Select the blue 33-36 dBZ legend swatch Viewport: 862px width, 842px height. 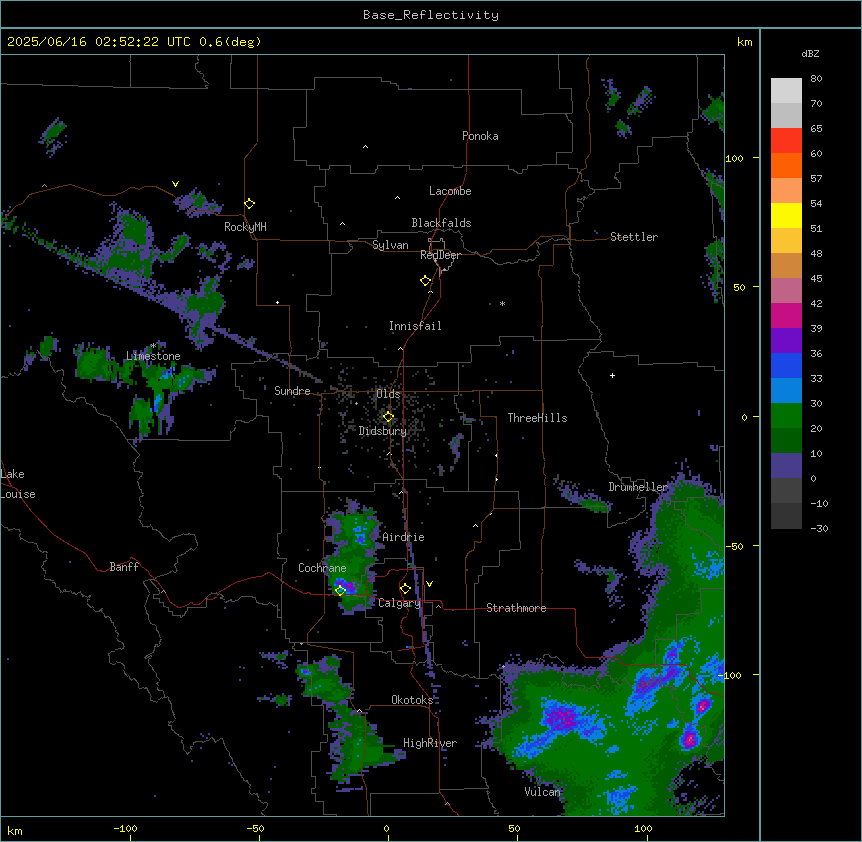tap(786, 365)
